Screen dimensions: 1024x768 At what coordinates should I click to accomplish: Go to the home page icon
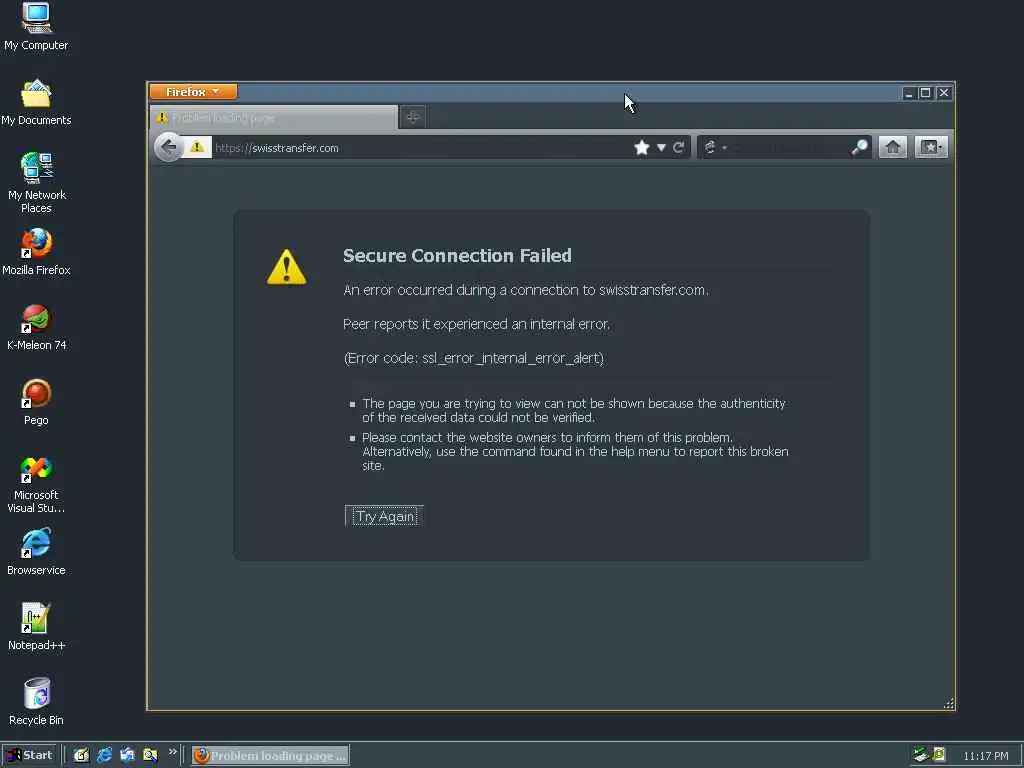point(893,147)
